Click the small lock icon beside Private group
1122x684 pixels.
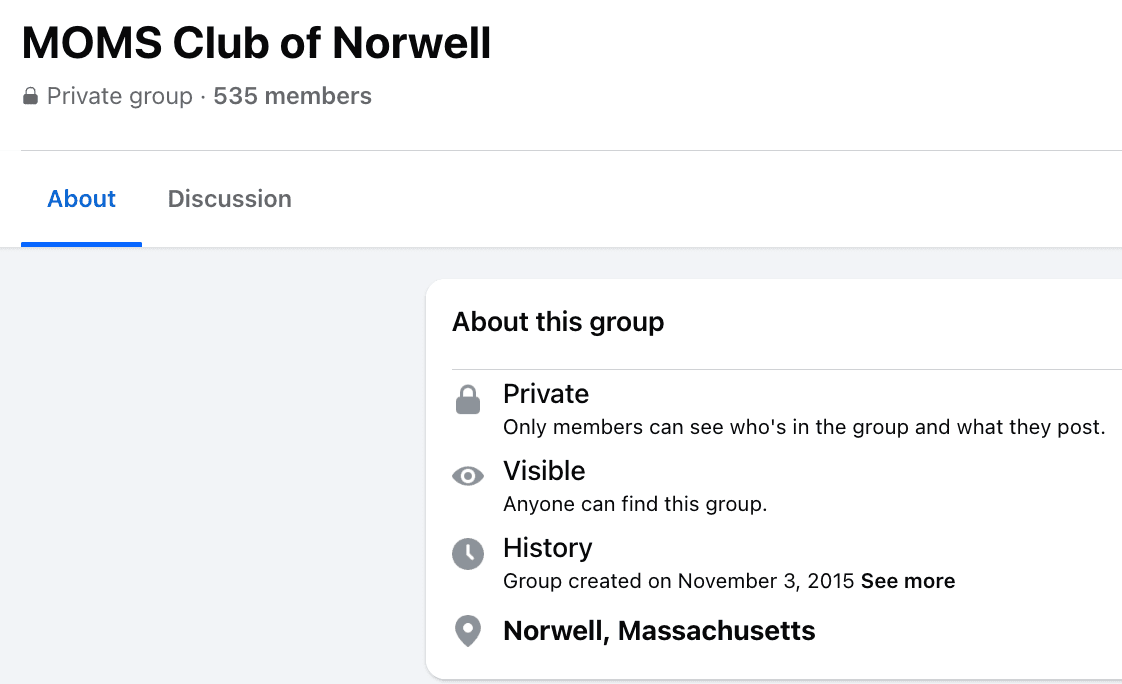tap(31, 97)
